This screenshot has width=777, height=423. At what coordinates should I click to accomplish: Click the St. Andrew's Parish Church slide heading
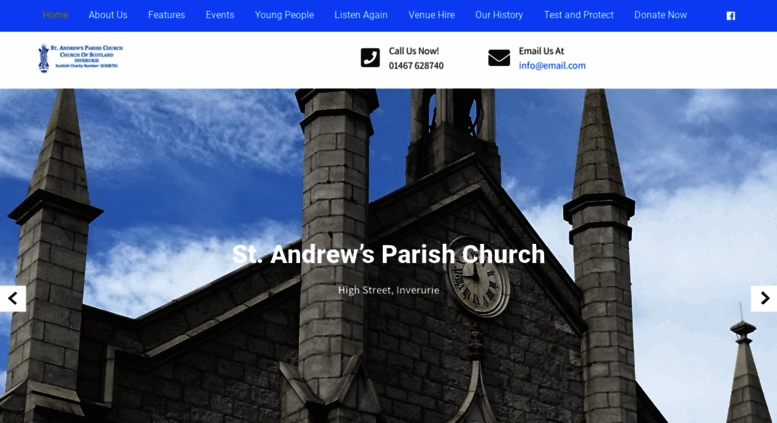point(388,254)
